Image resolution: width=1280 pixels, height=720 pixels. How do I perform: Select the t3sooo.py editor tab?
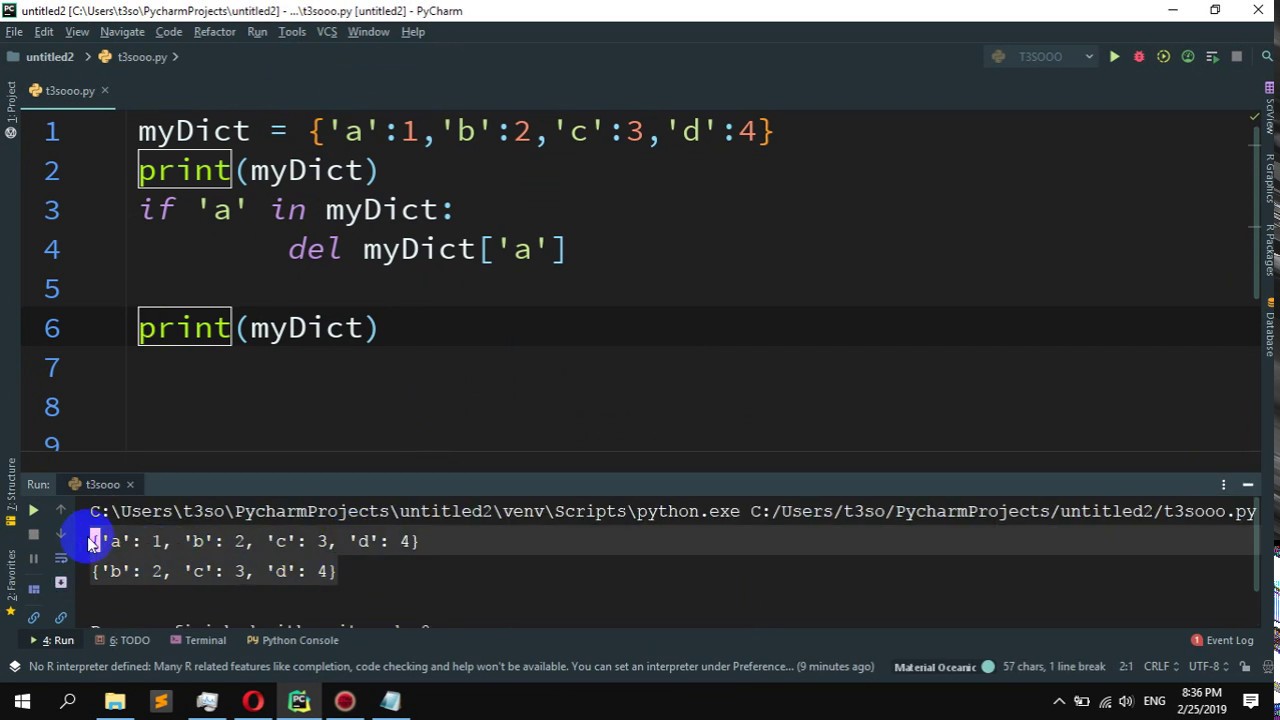tap(69, 91)
